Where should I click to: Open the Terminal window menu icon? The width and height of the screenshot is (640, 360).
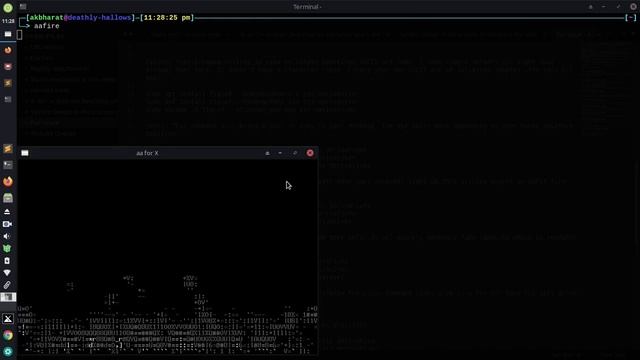click(23, 7)
